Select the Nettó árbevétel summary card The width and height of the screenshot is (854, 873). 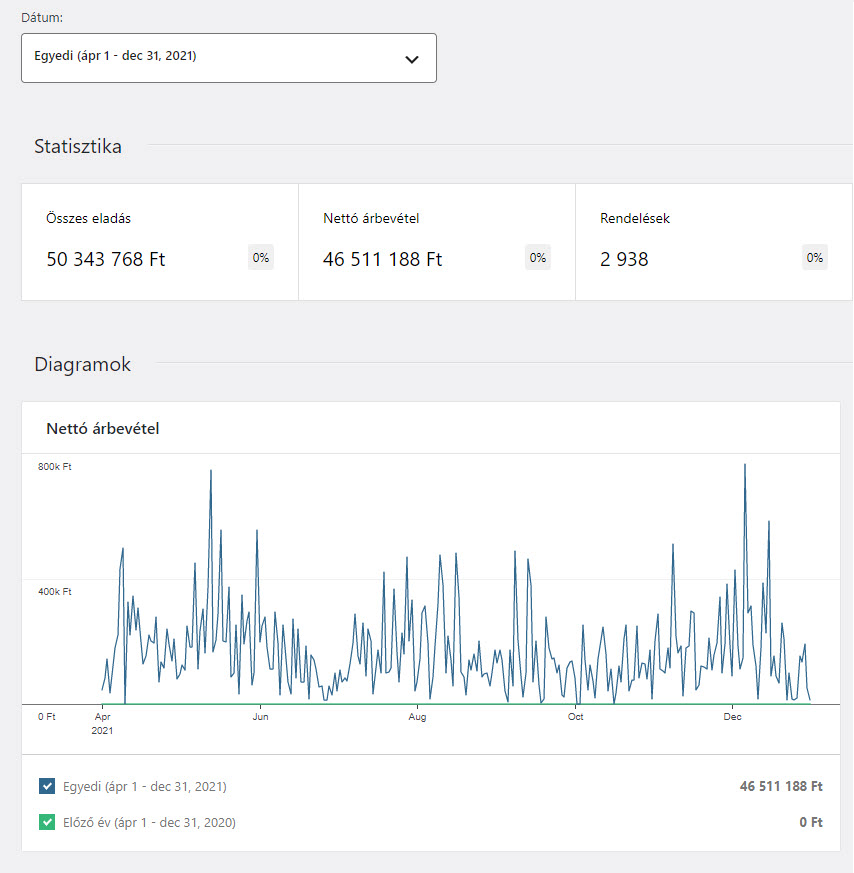[436, 241]
